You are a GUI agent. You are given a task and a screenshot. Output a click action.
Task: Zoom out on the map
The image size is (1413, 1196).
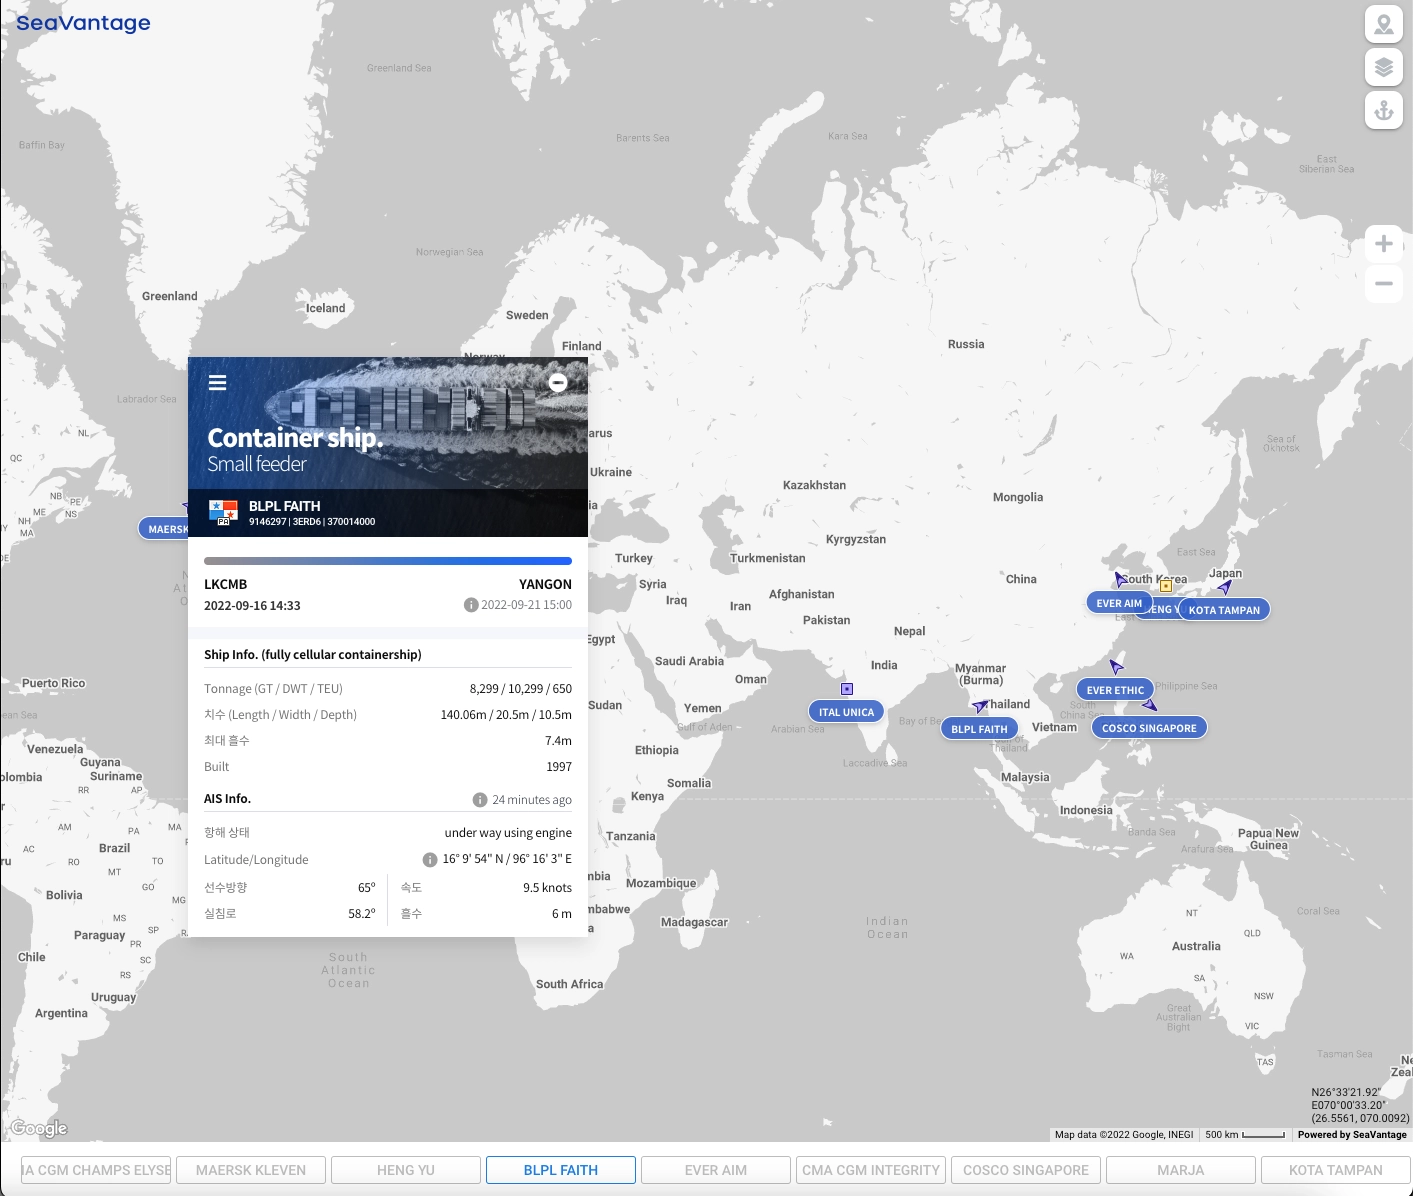tap(1384, 283)
